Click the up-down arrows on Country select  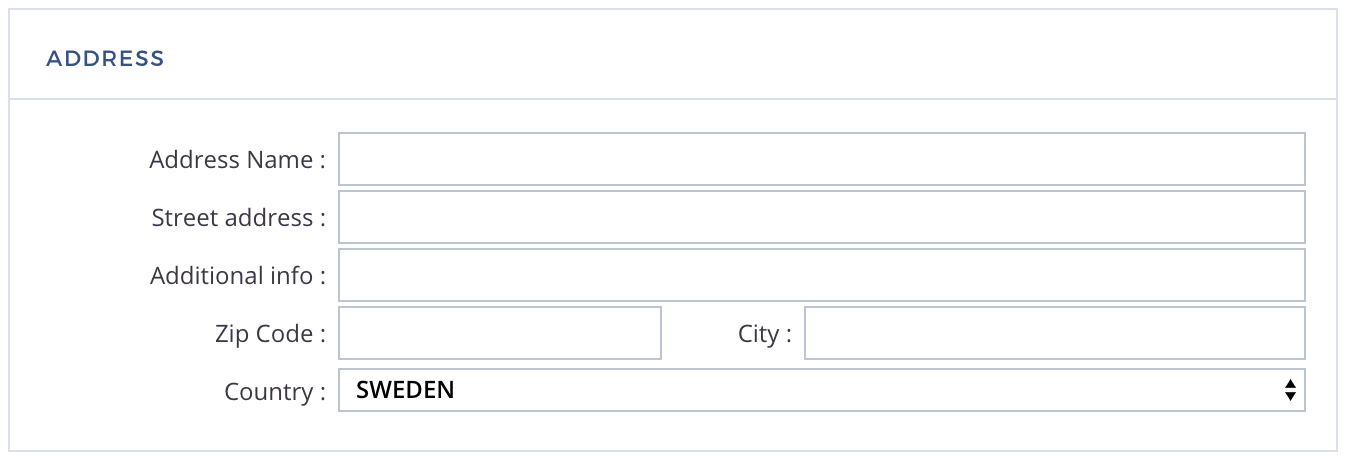tap(1290, 391)
